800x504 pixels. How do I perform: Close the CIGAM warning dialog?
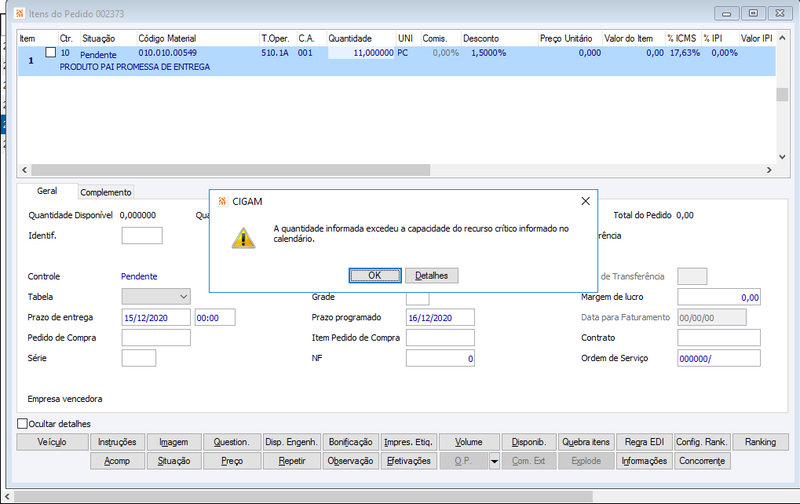point(585,201)
